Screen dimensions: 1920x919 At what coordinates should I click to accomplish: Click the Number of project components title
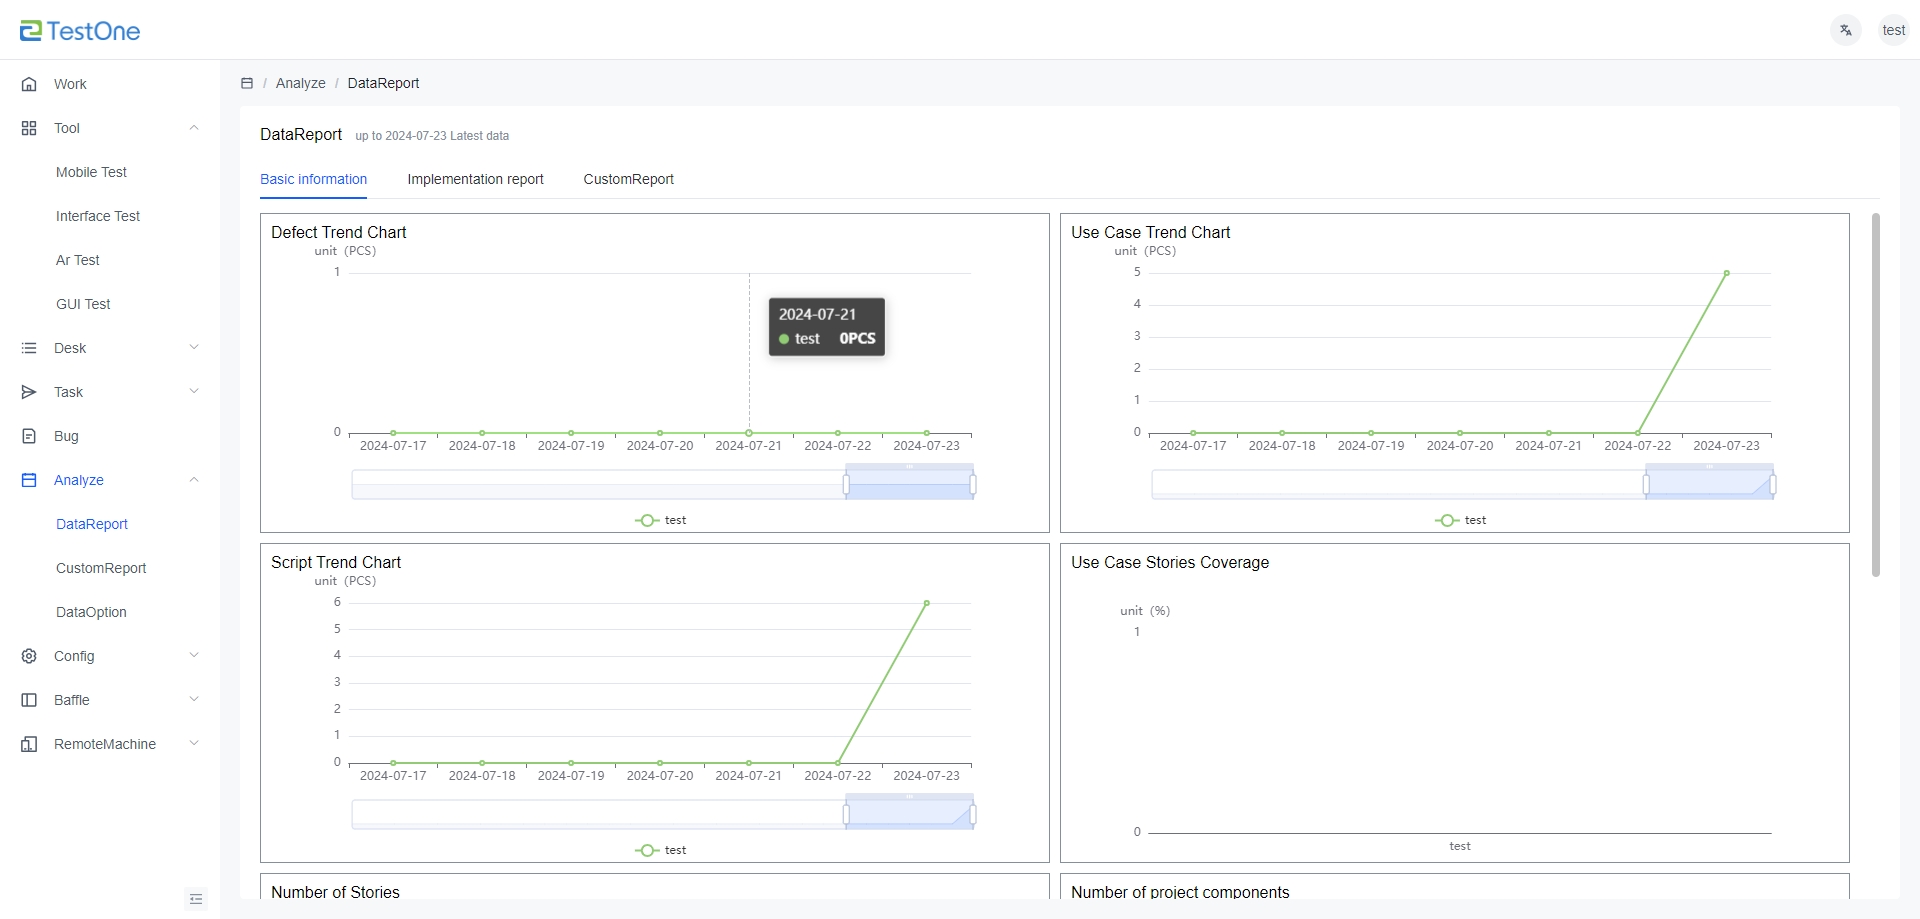click(1180, 892)
